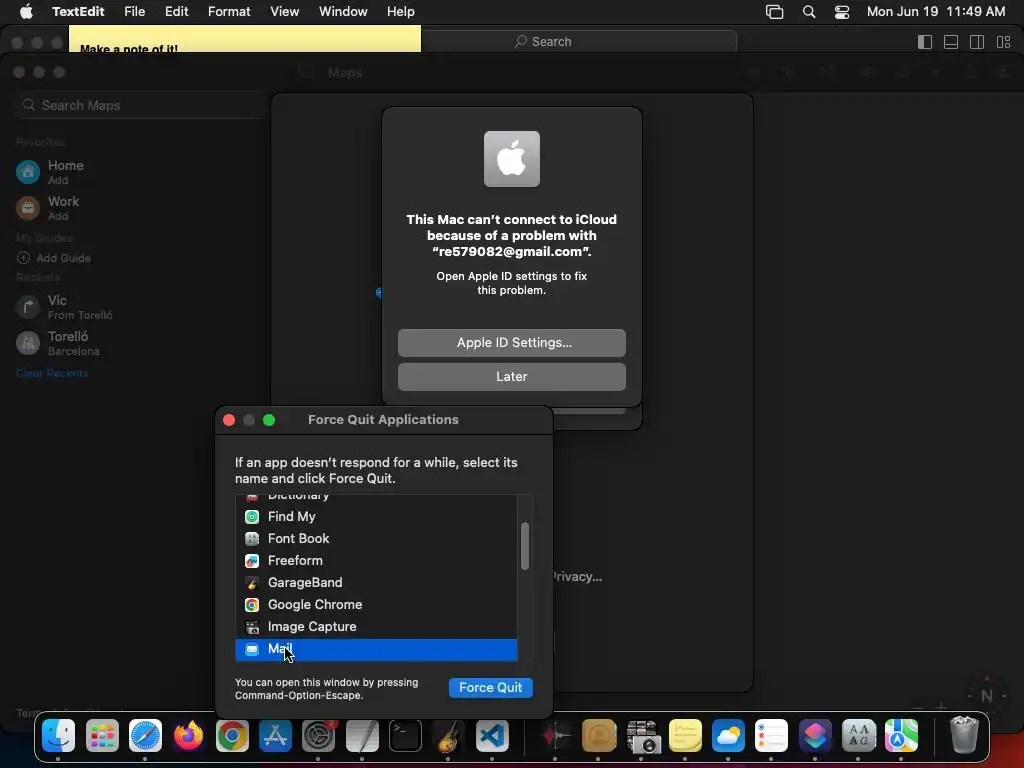Viewport: 1024px width, 768px height.
Task: Launch Shortcuts app from the Dock
Action: tap(814, 736)
